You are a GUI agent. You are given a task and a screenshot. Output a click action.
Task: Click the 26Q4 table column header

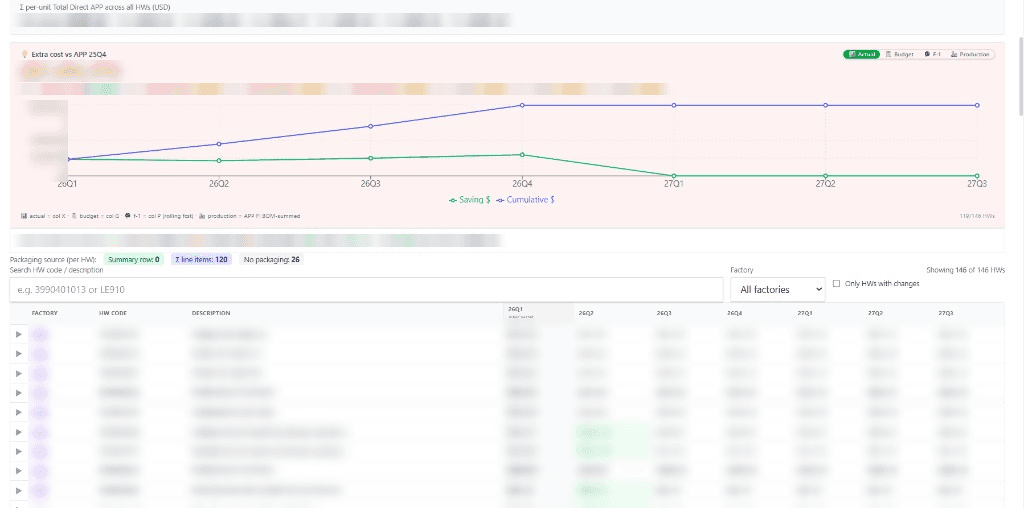[x=735, y=313]
